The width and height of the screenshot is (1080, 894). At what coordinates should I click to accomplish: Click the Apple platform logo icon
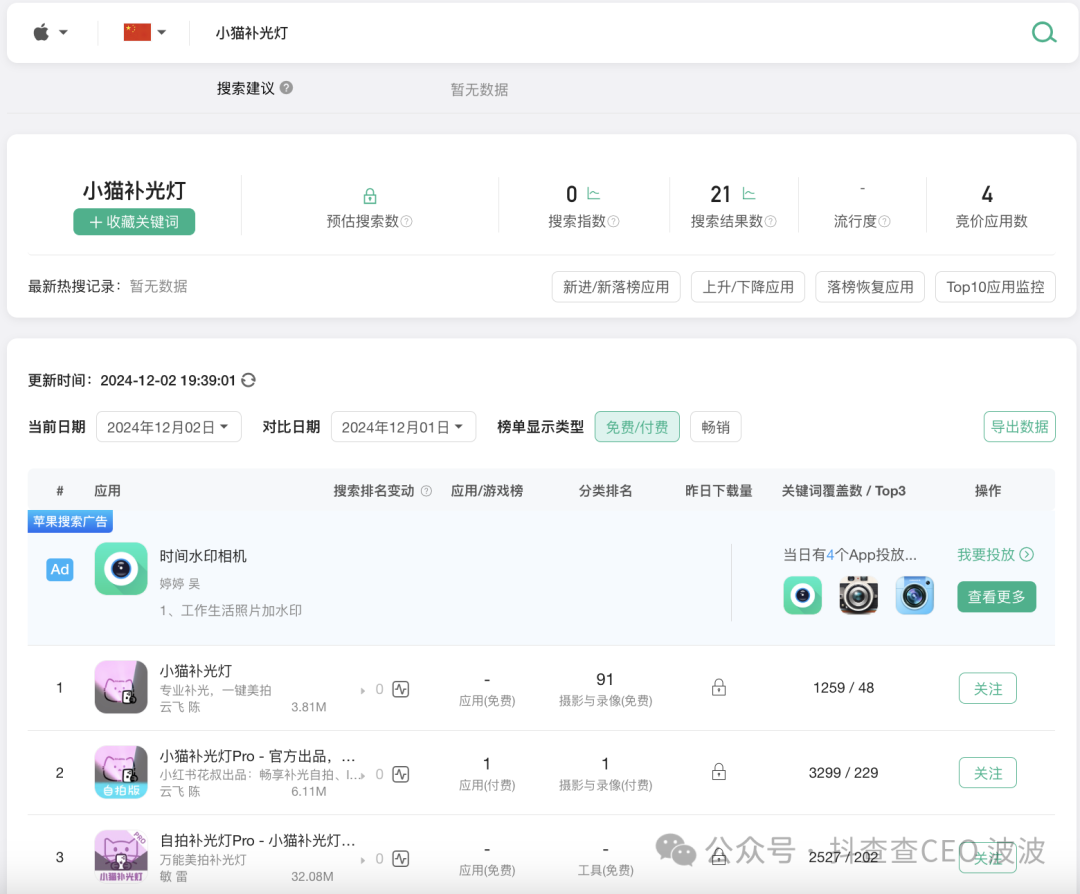[40, 31]
